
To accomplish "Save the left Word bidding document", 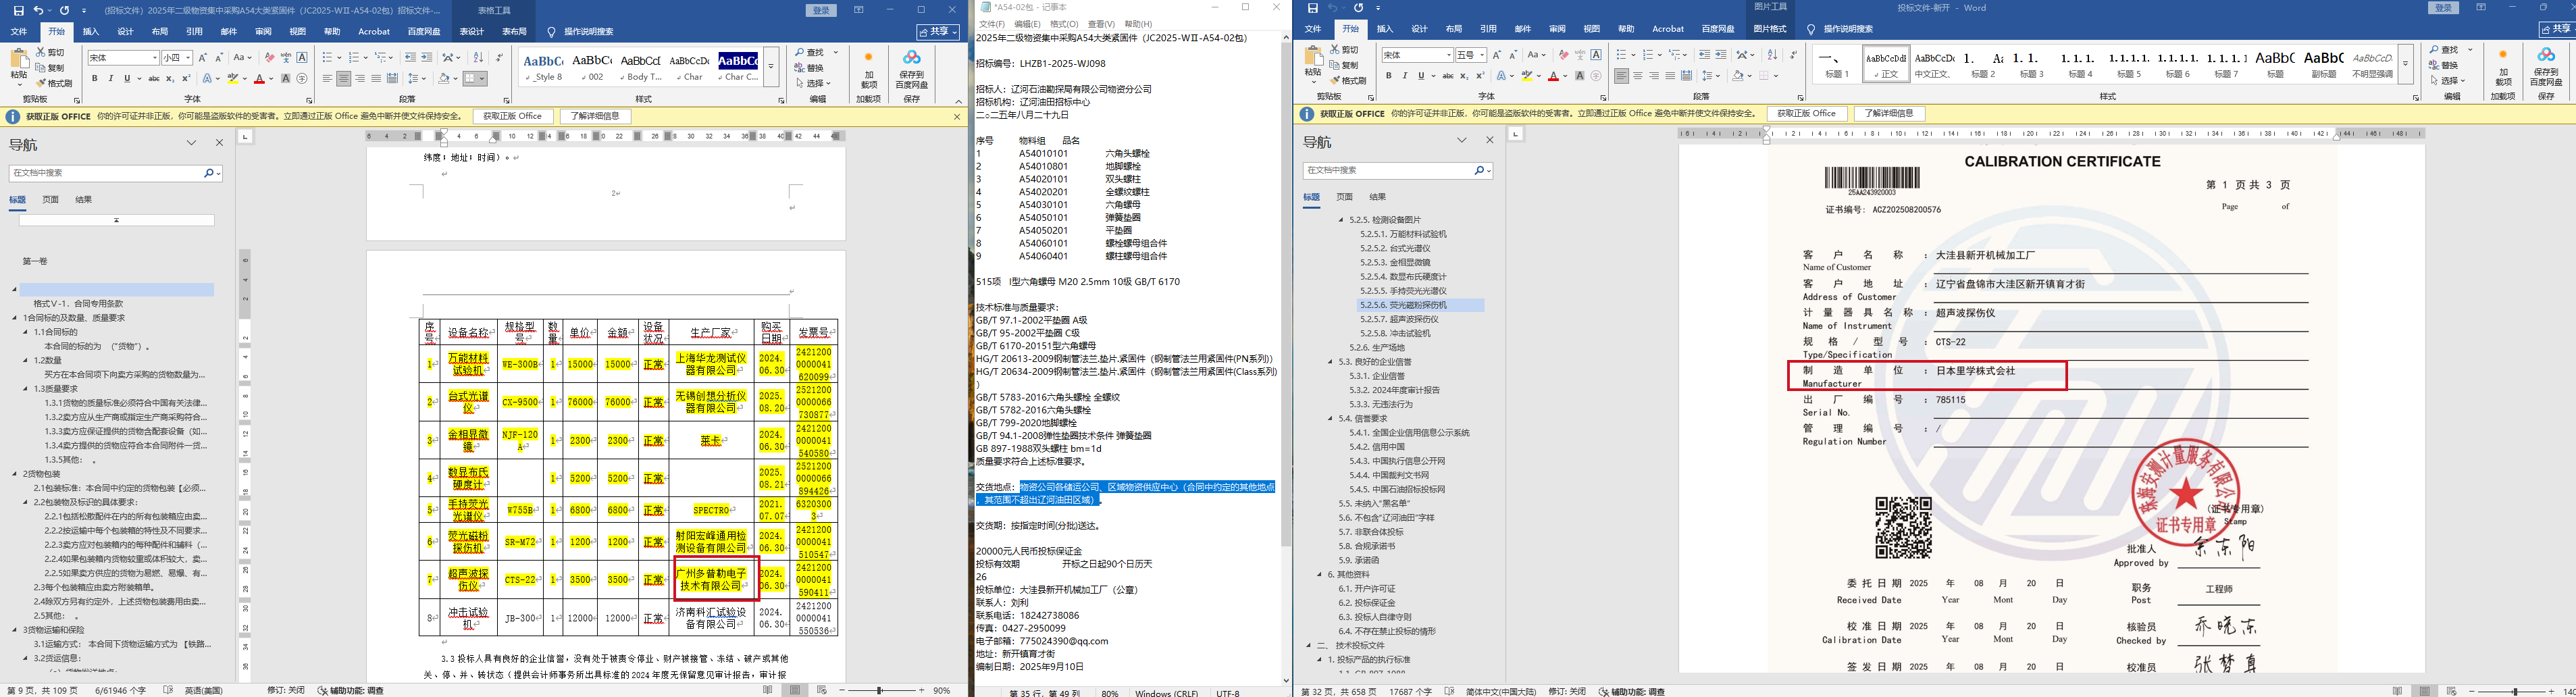I will (x=18, y=10).
